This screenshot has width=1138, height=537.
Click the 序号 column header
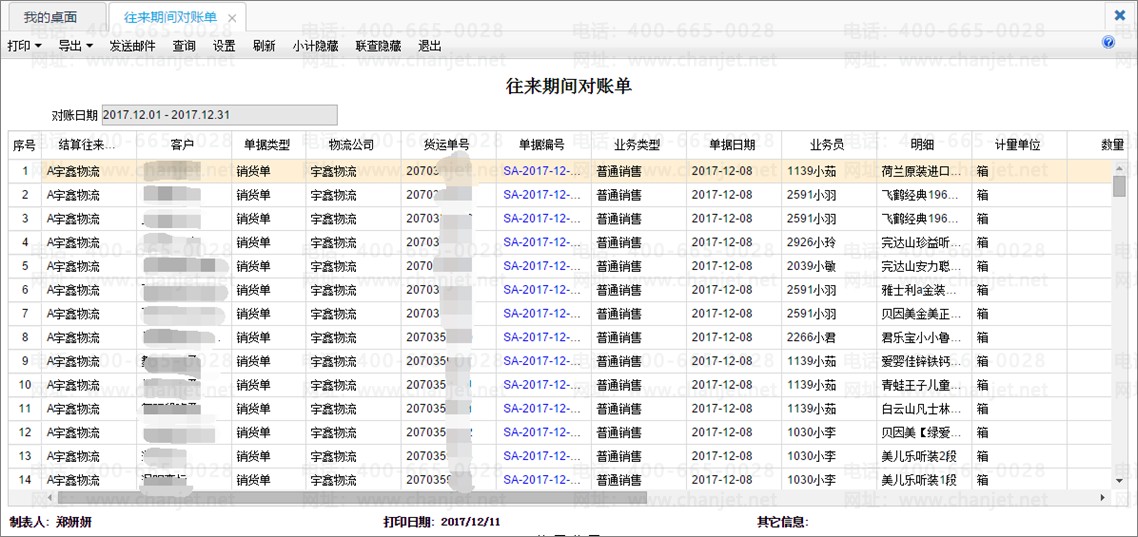(25, 145)
